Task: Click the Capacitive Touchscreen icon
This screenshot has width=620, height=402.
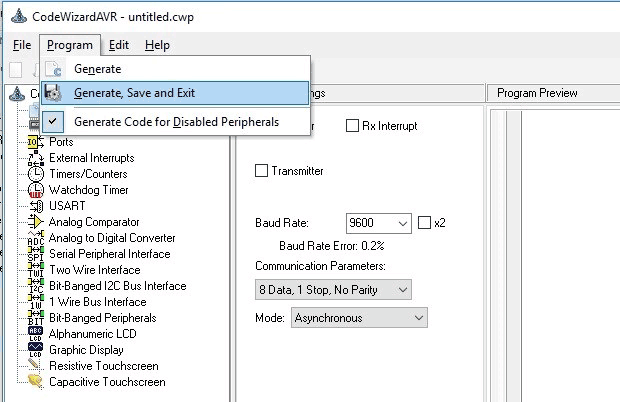Action: tap(36, 382)
